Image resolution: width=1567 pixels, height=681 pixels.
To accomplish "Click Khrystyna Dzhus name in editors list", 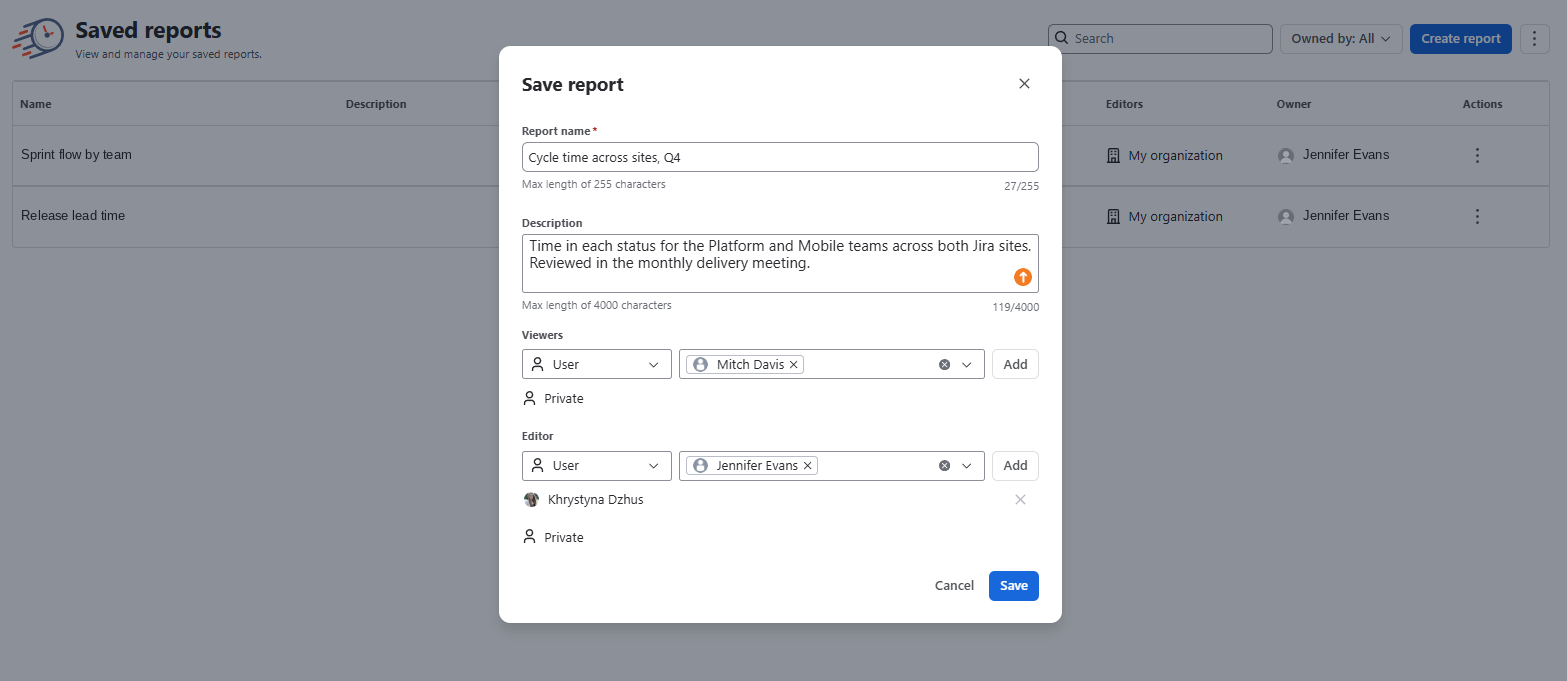I will (596, 500).
